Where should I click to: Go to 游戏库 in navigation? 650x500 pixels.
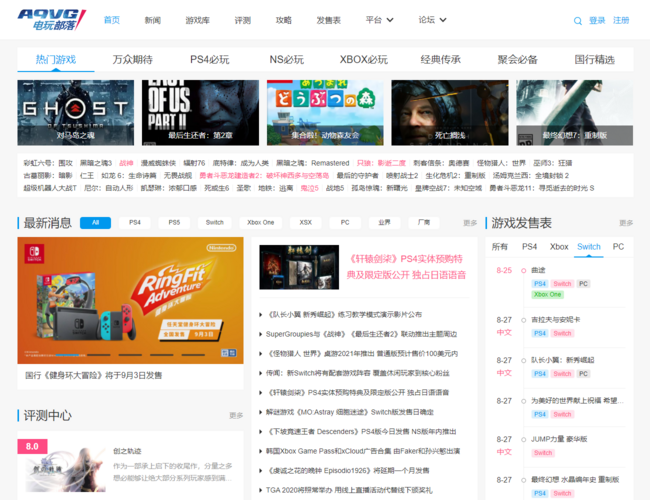coord(197,20)
